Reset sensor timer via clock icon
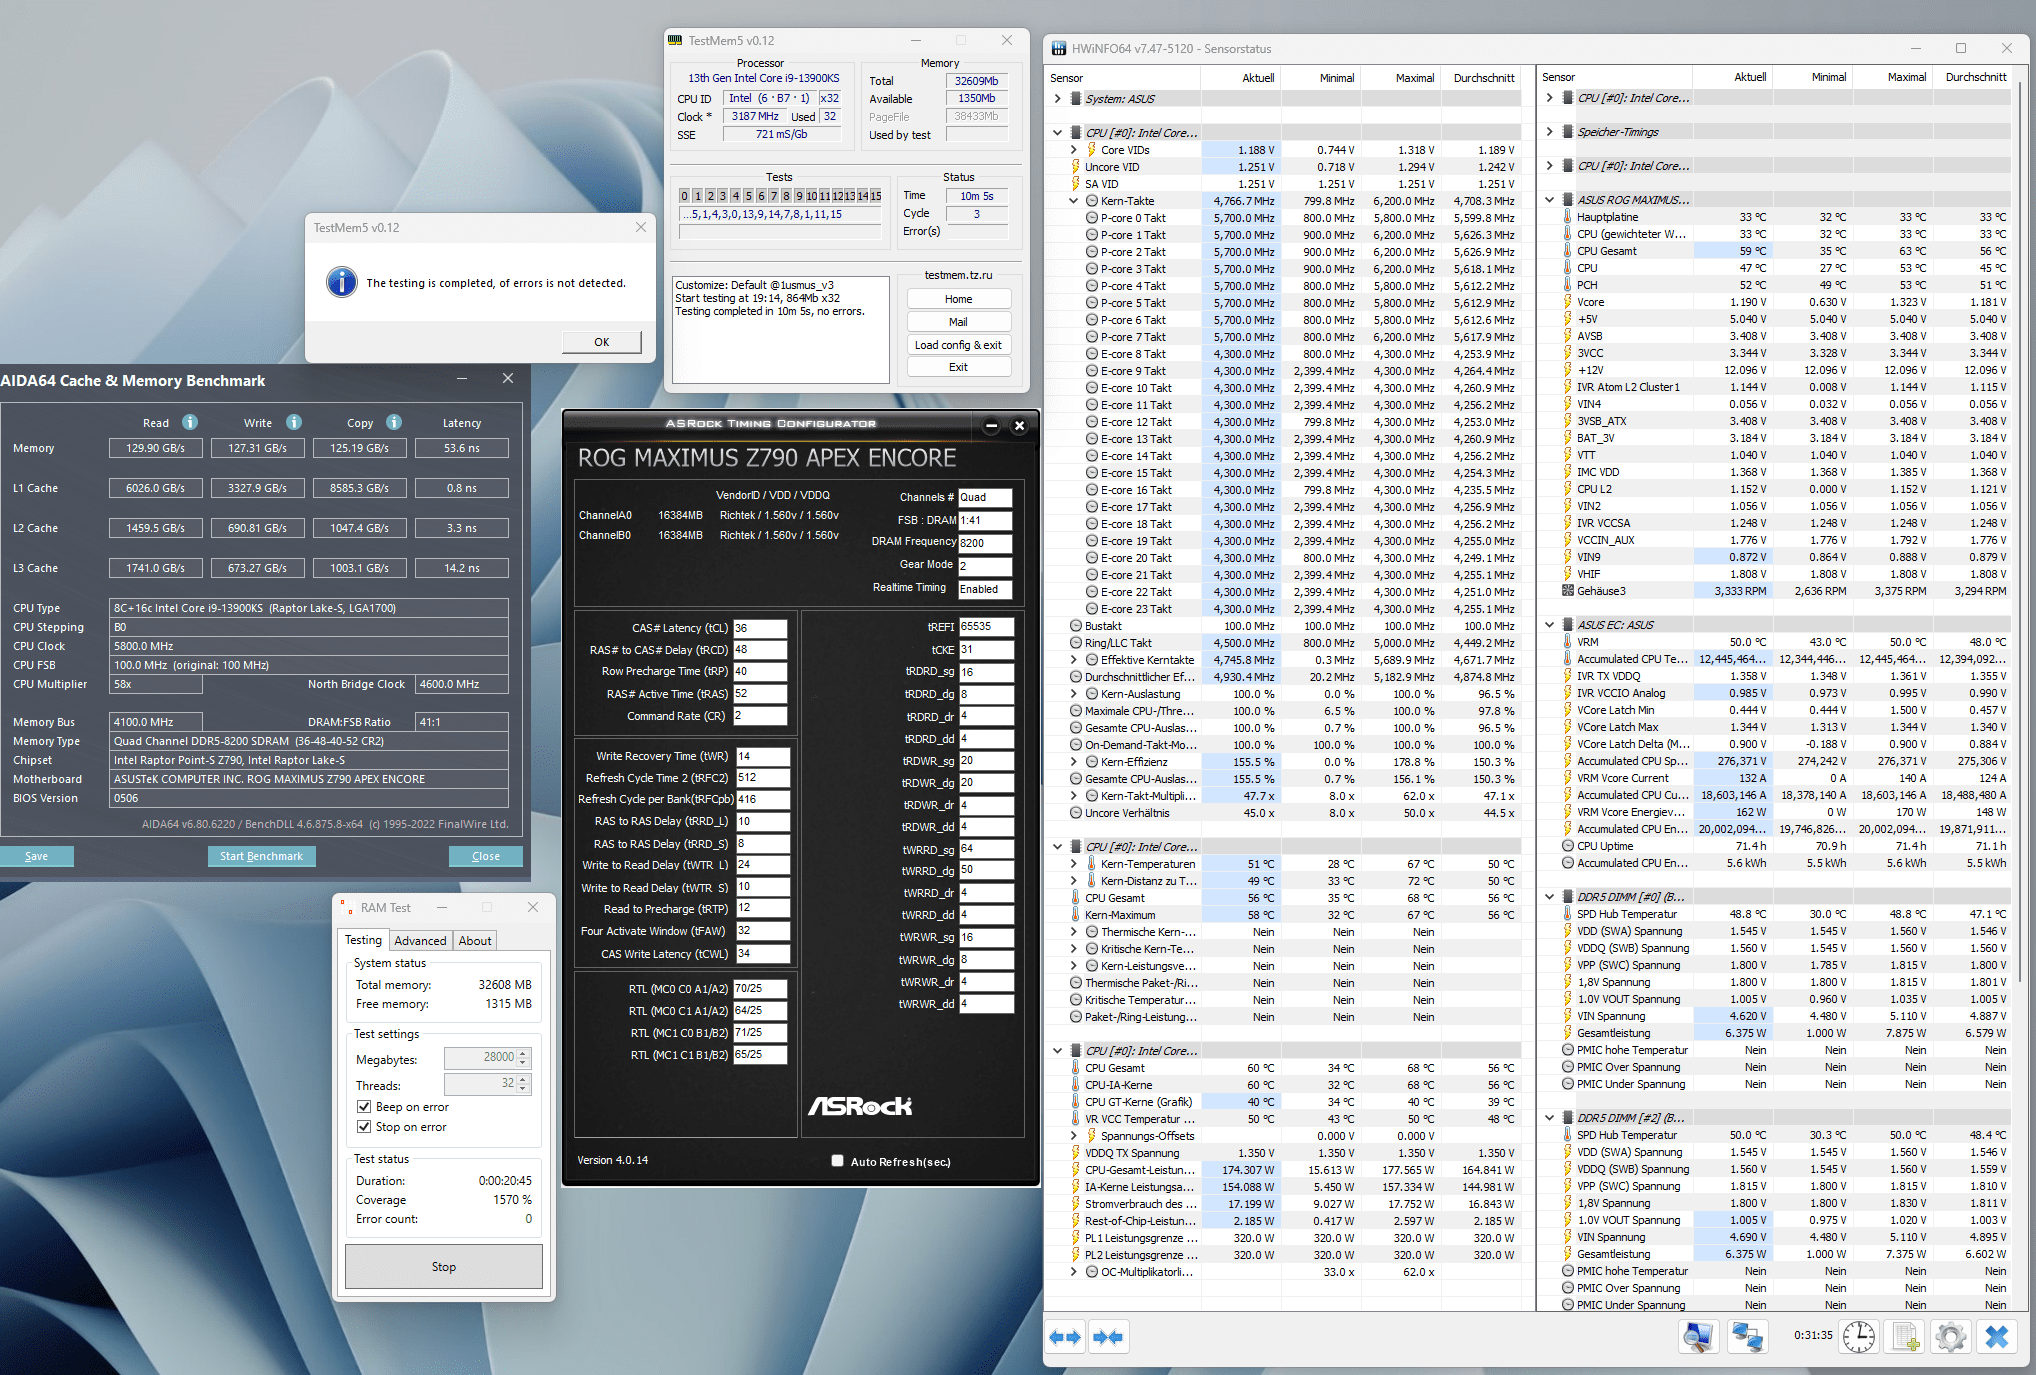This screenshot has width=2036, height=1375. point(1859,1337)
